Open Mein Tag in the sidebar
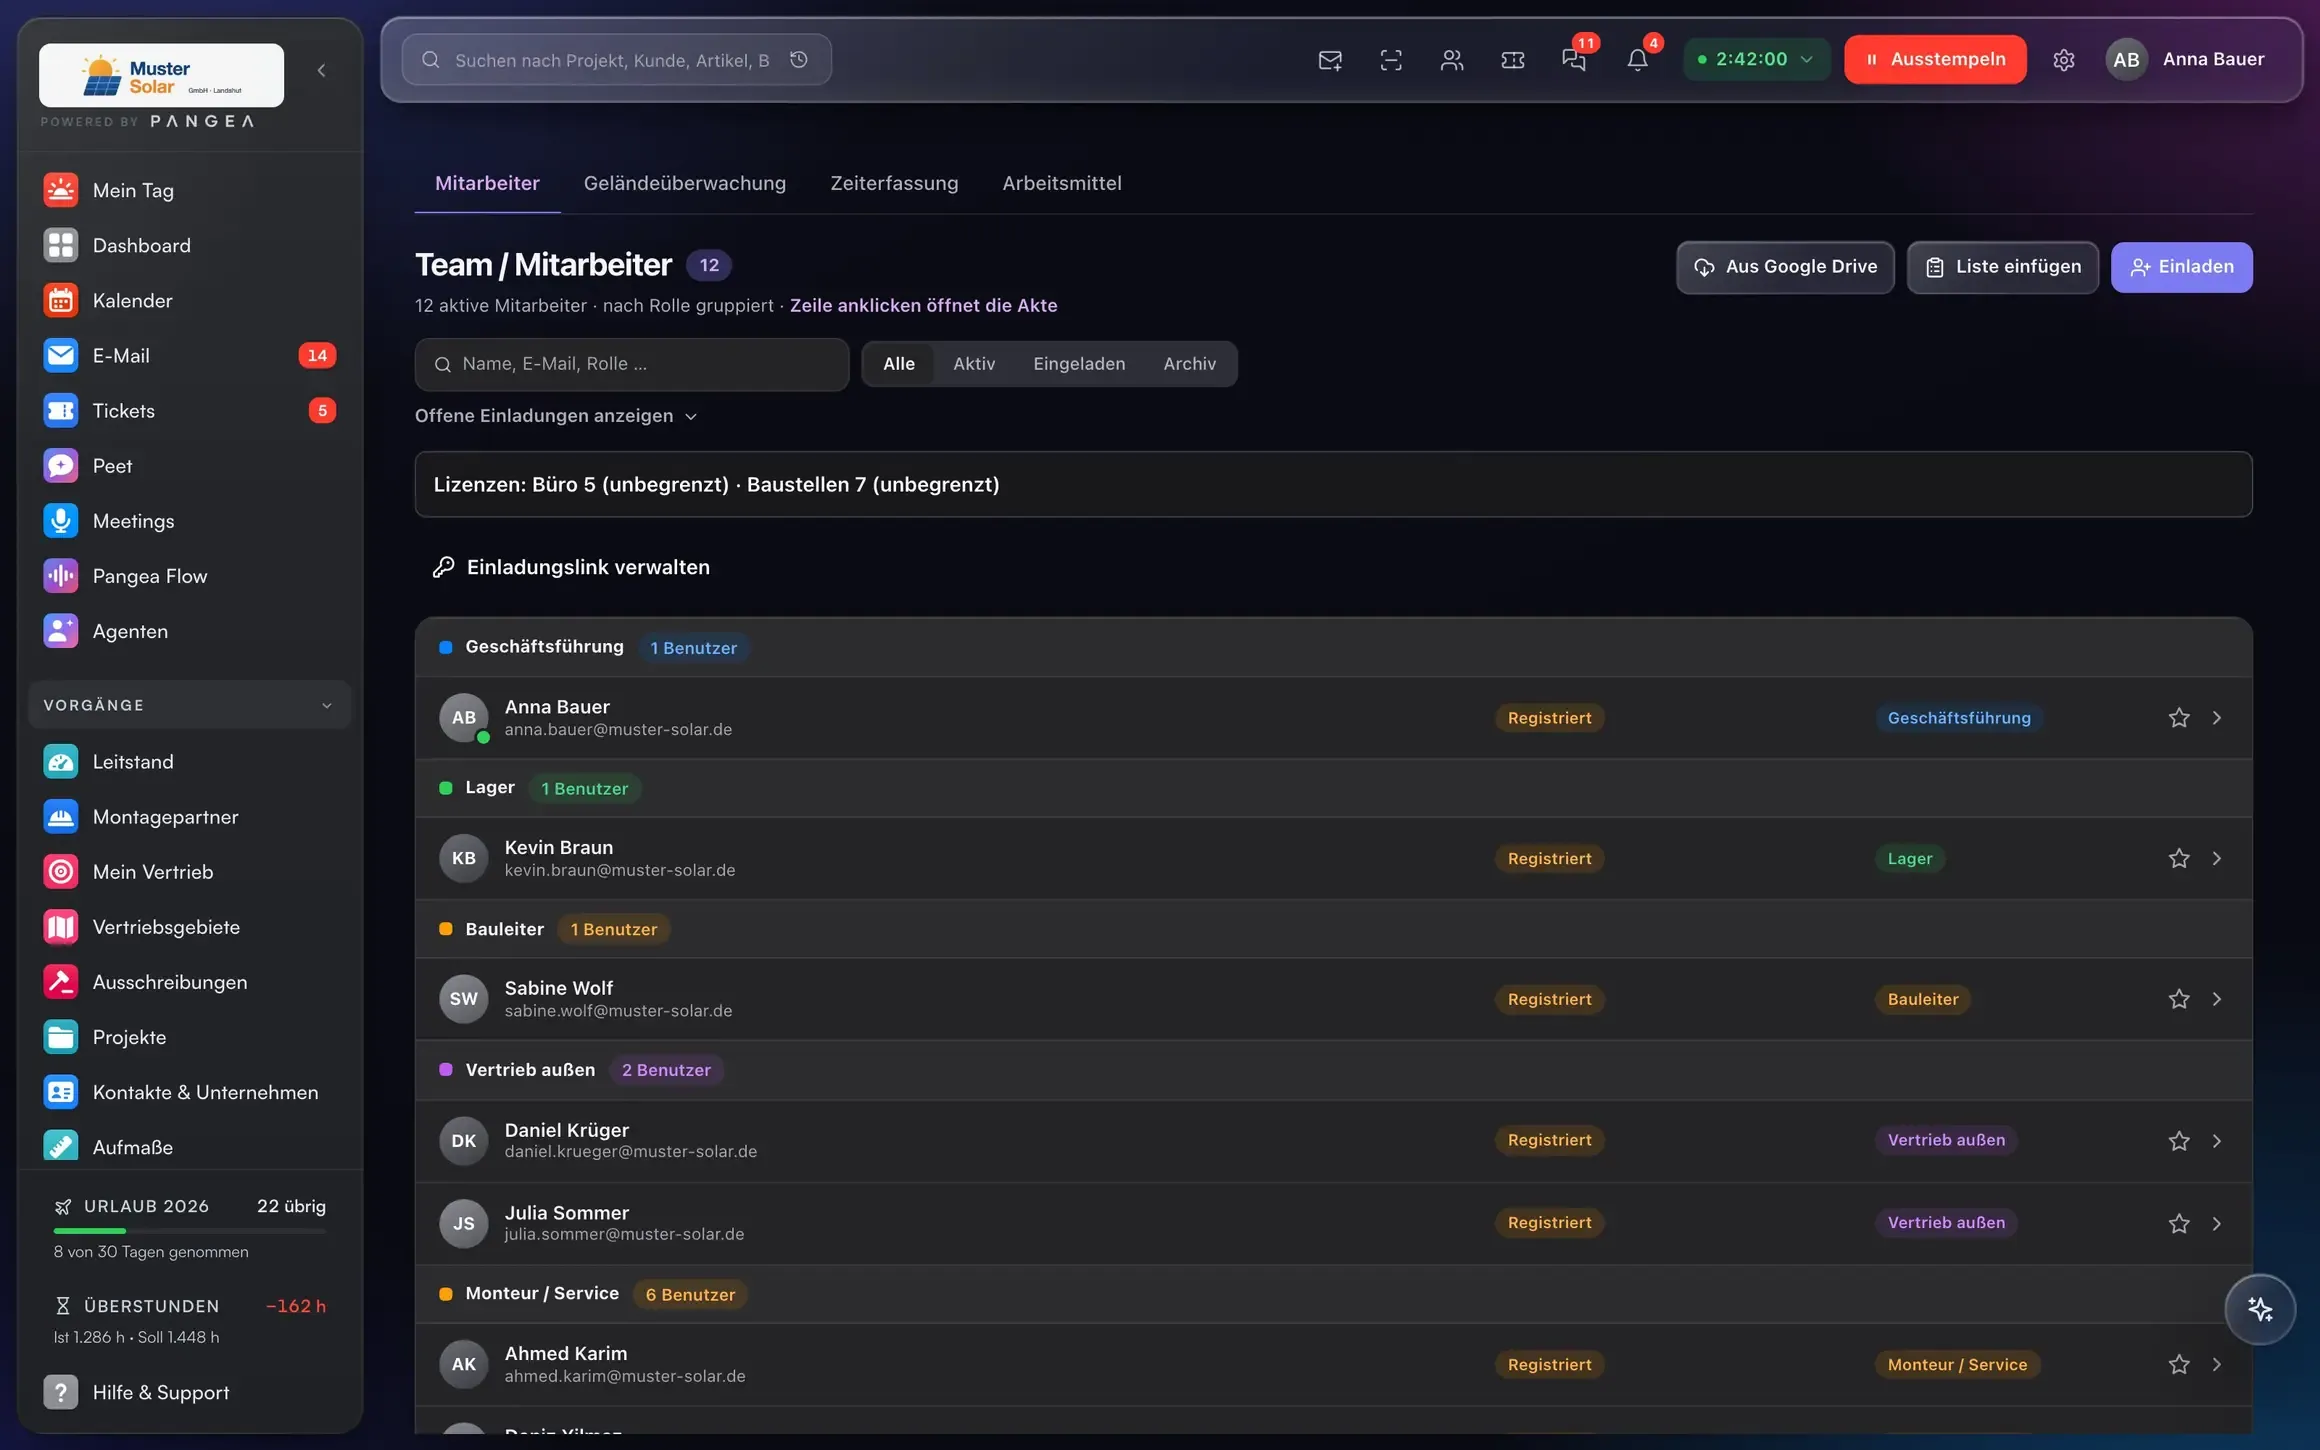Image resolution: width=2320 pixels, height=1450 pixels. [x=189, y=190]
